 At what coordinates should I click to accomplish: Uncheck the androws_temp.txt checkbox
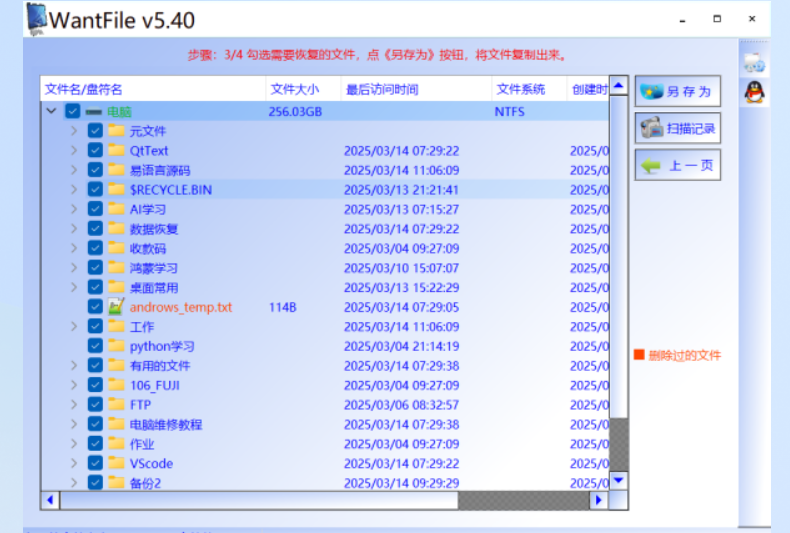pos(95,307)
